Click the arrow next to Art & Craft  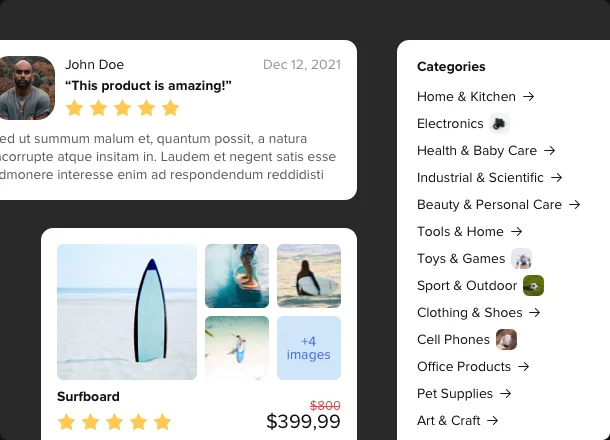click(x=493, y=421)
